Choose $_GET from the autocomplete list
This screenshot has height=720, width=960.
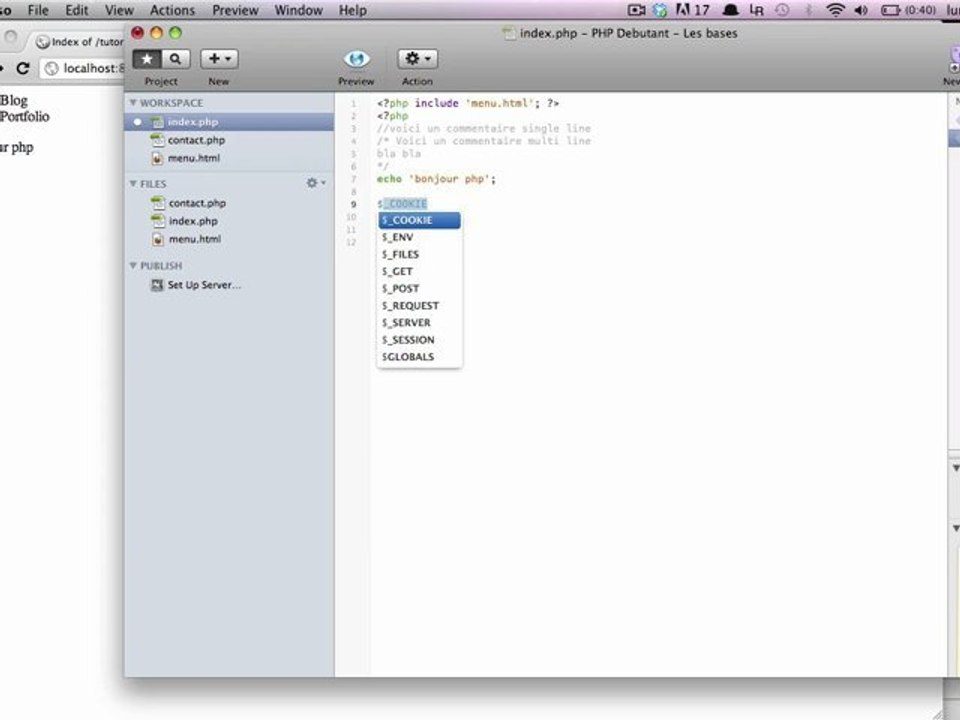tap(419, 272)
